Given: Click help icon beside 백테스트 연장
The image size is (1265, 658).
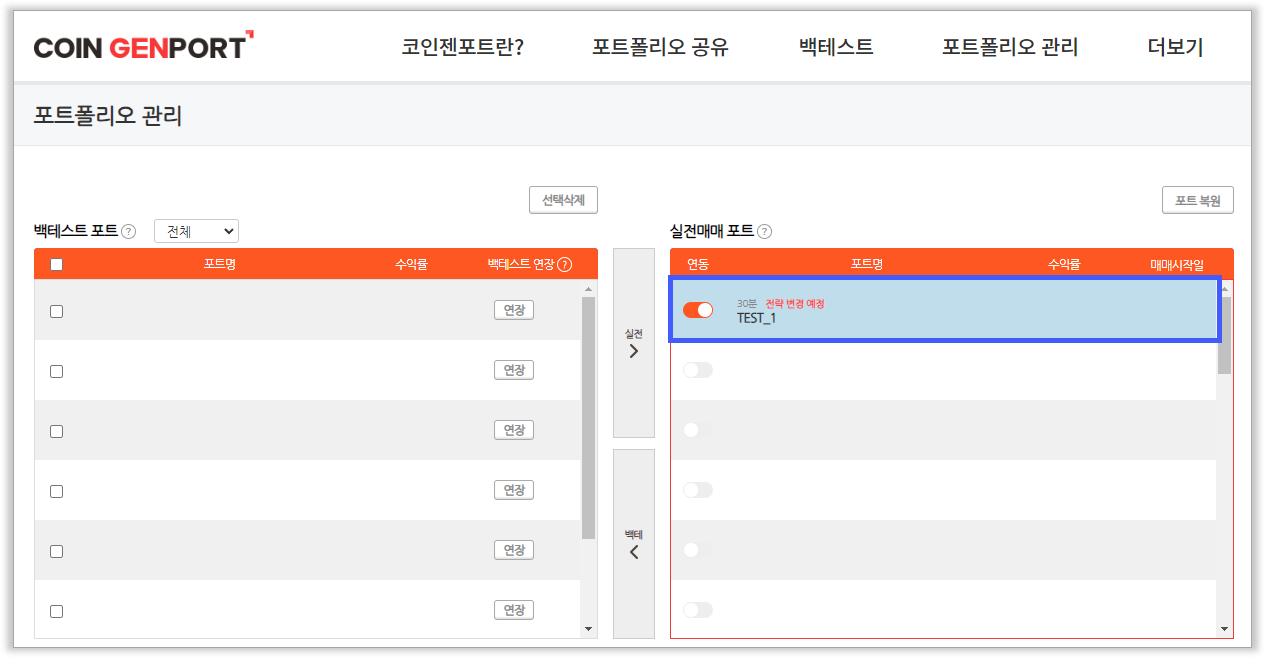Looking at the screenshot, I should point(565,265).
